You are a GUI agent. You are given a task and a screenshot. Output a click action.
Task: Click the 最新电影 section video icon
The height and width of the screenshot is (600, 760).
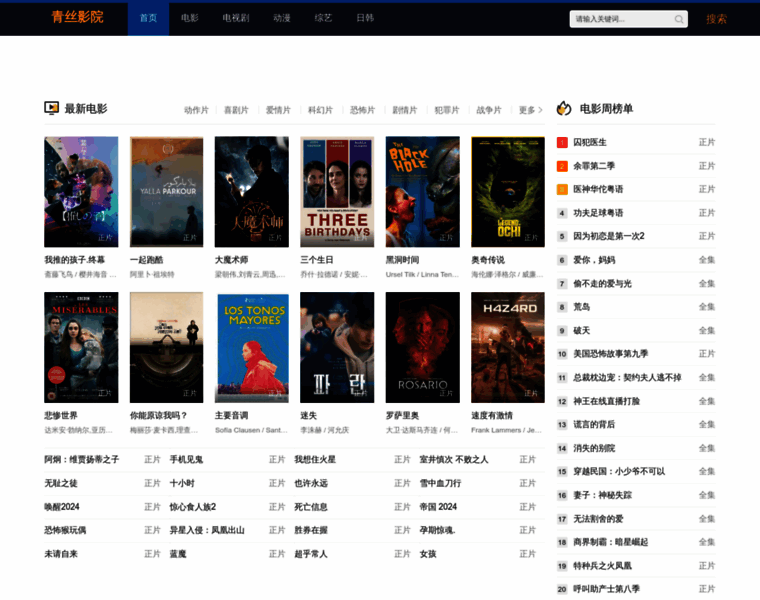pos(51,108)
